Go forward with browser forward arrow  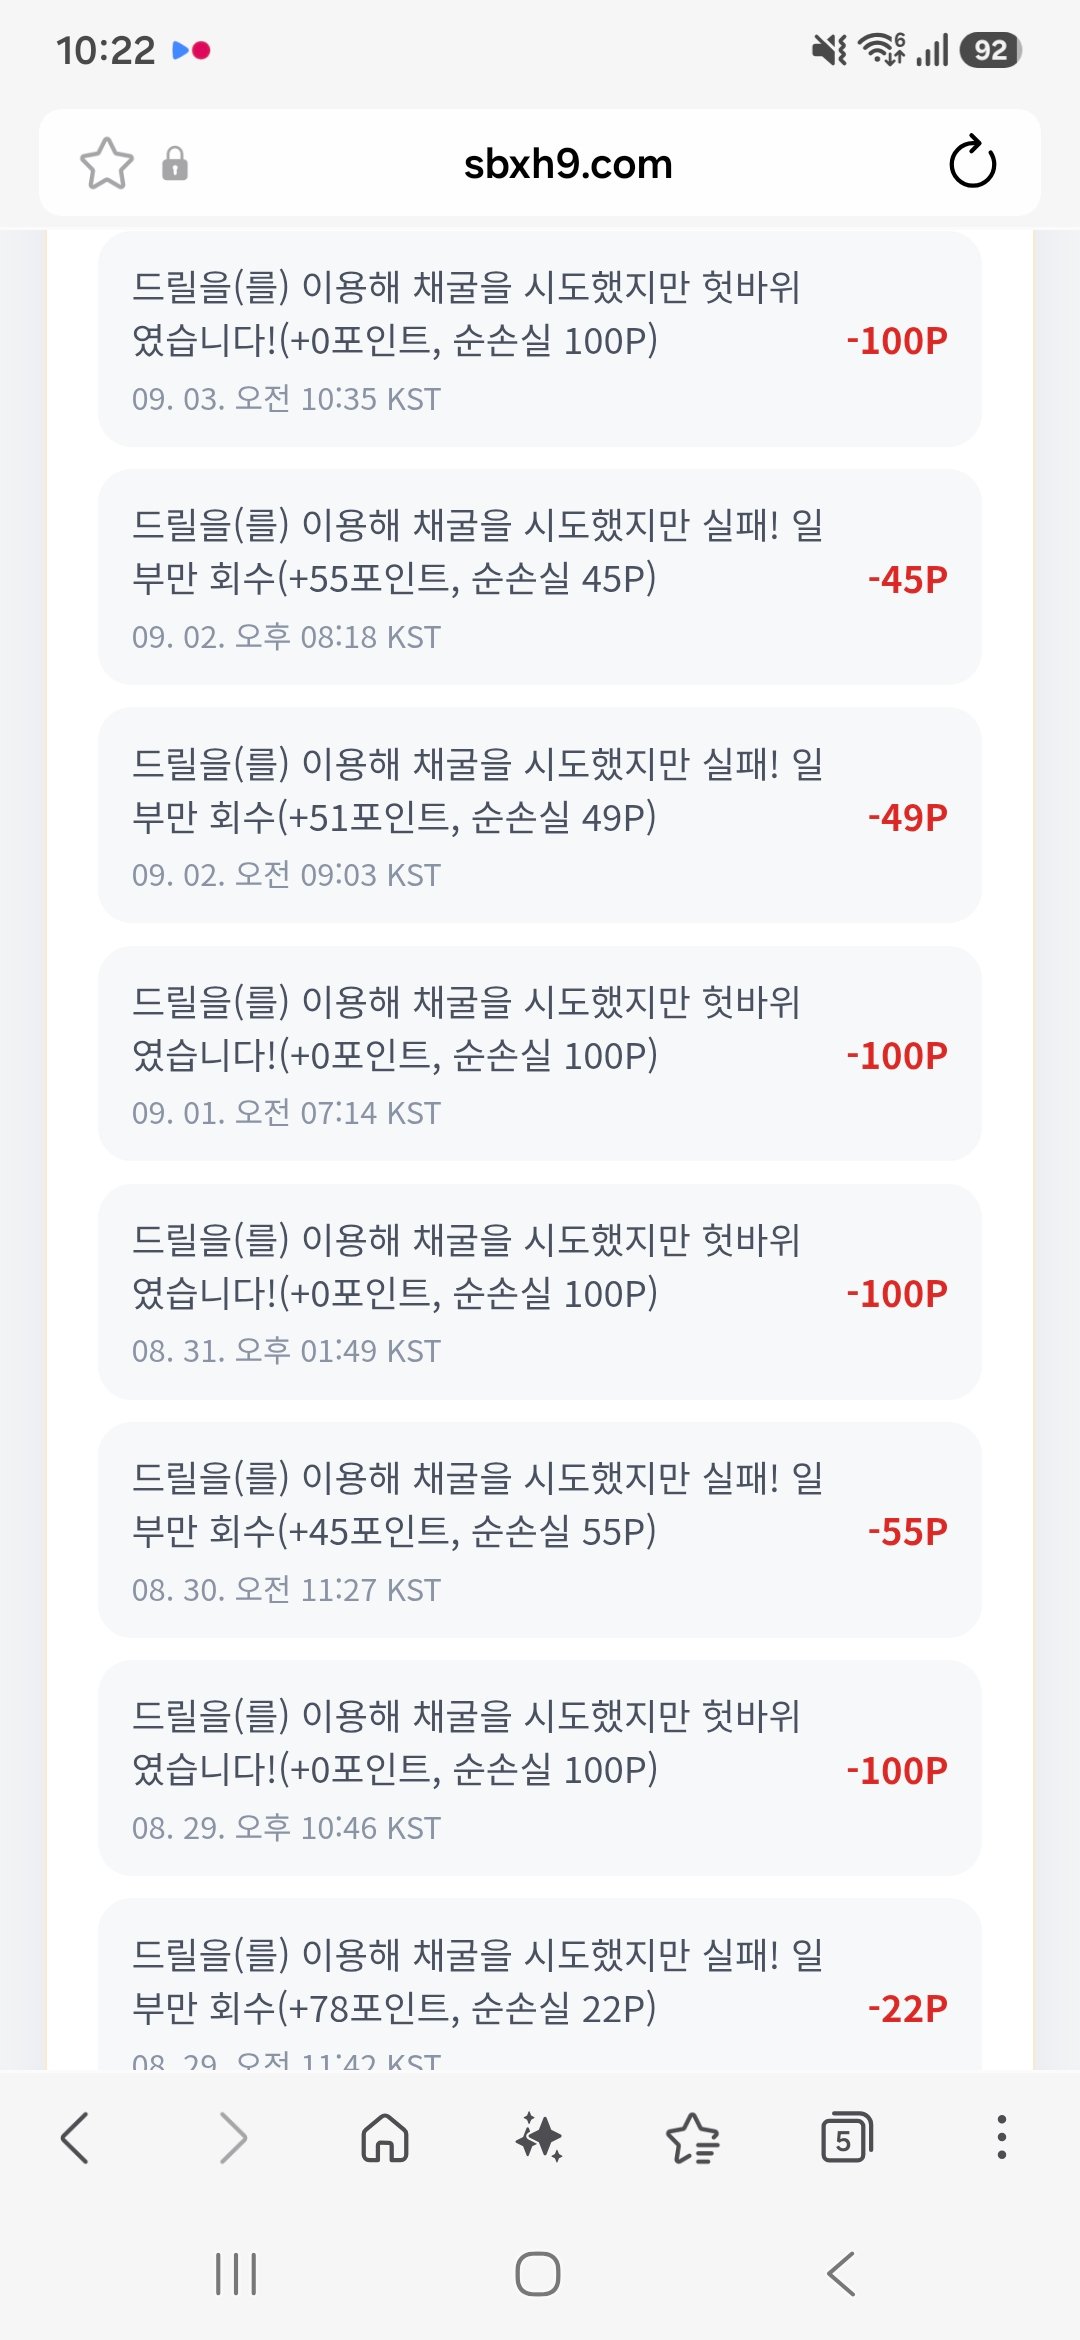click(232, 2138)
